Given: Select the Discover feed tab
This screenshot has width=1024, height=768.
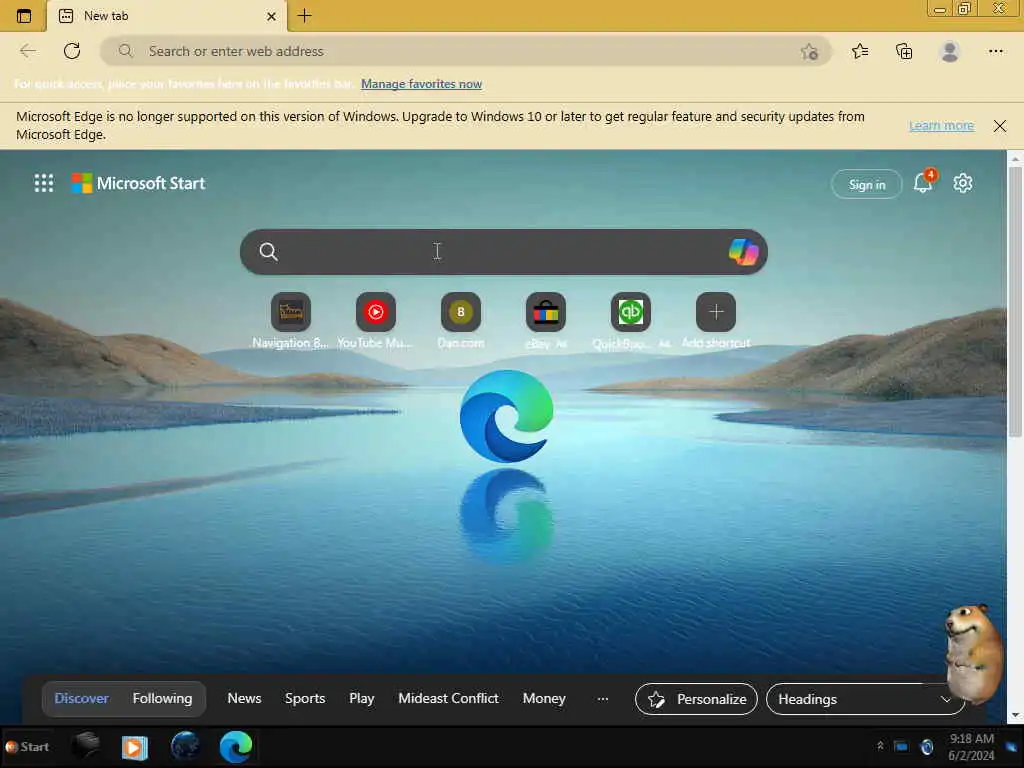Looking at the screenshot, I should tap(82, 698).
